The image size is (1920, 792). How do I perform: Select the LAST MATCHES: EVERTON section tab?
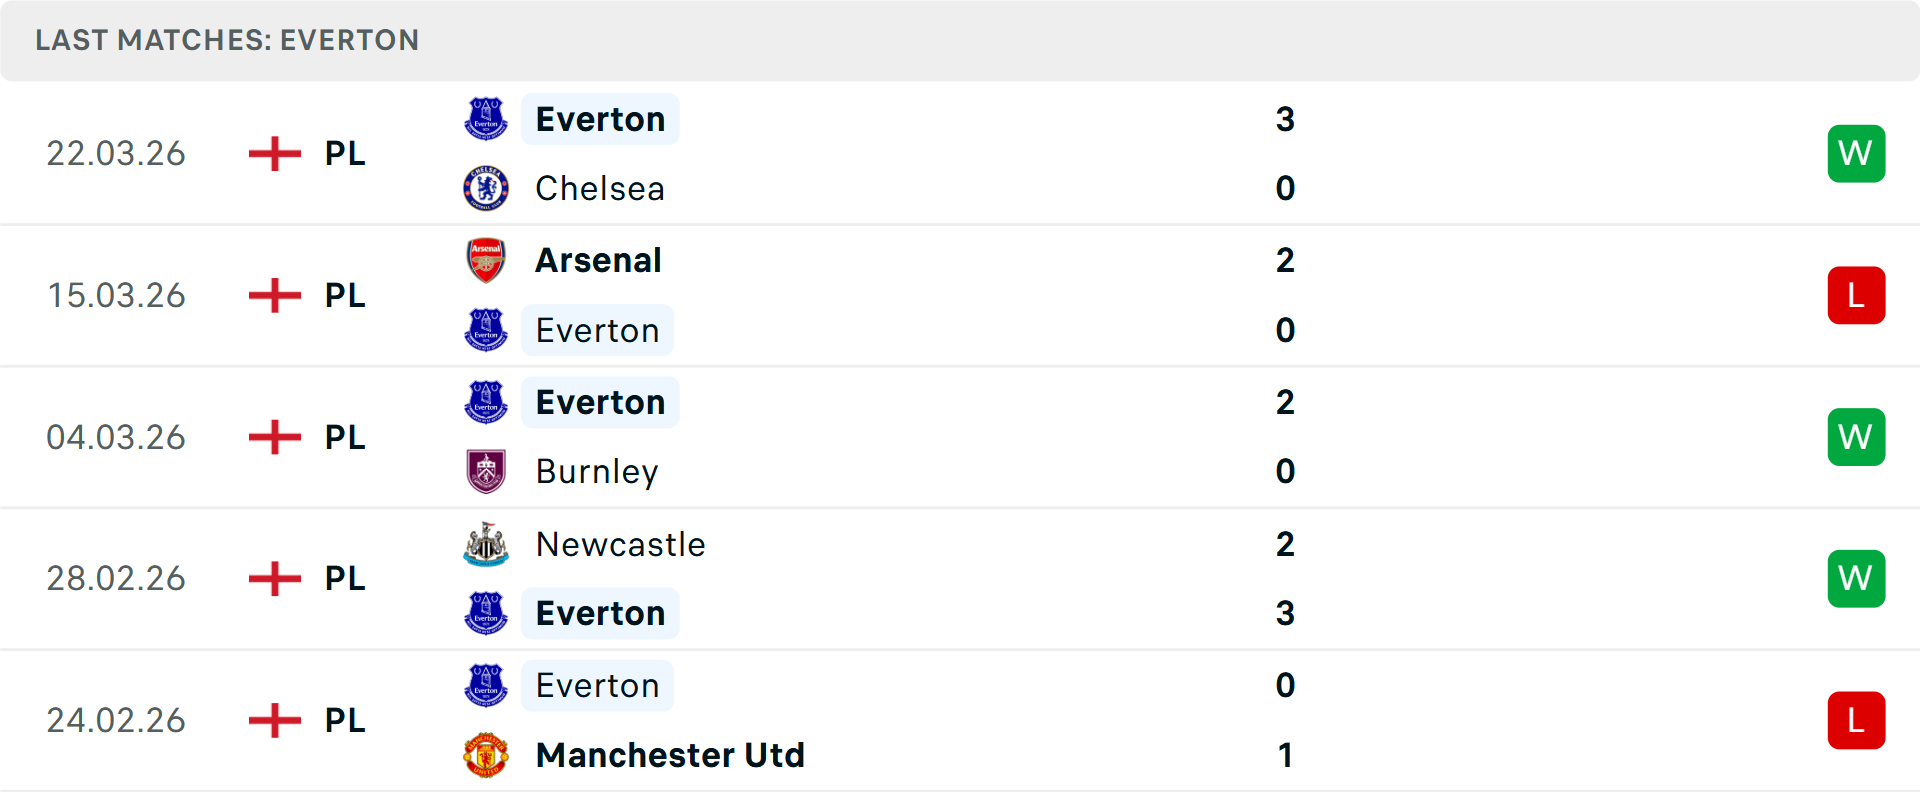[227, 40]
